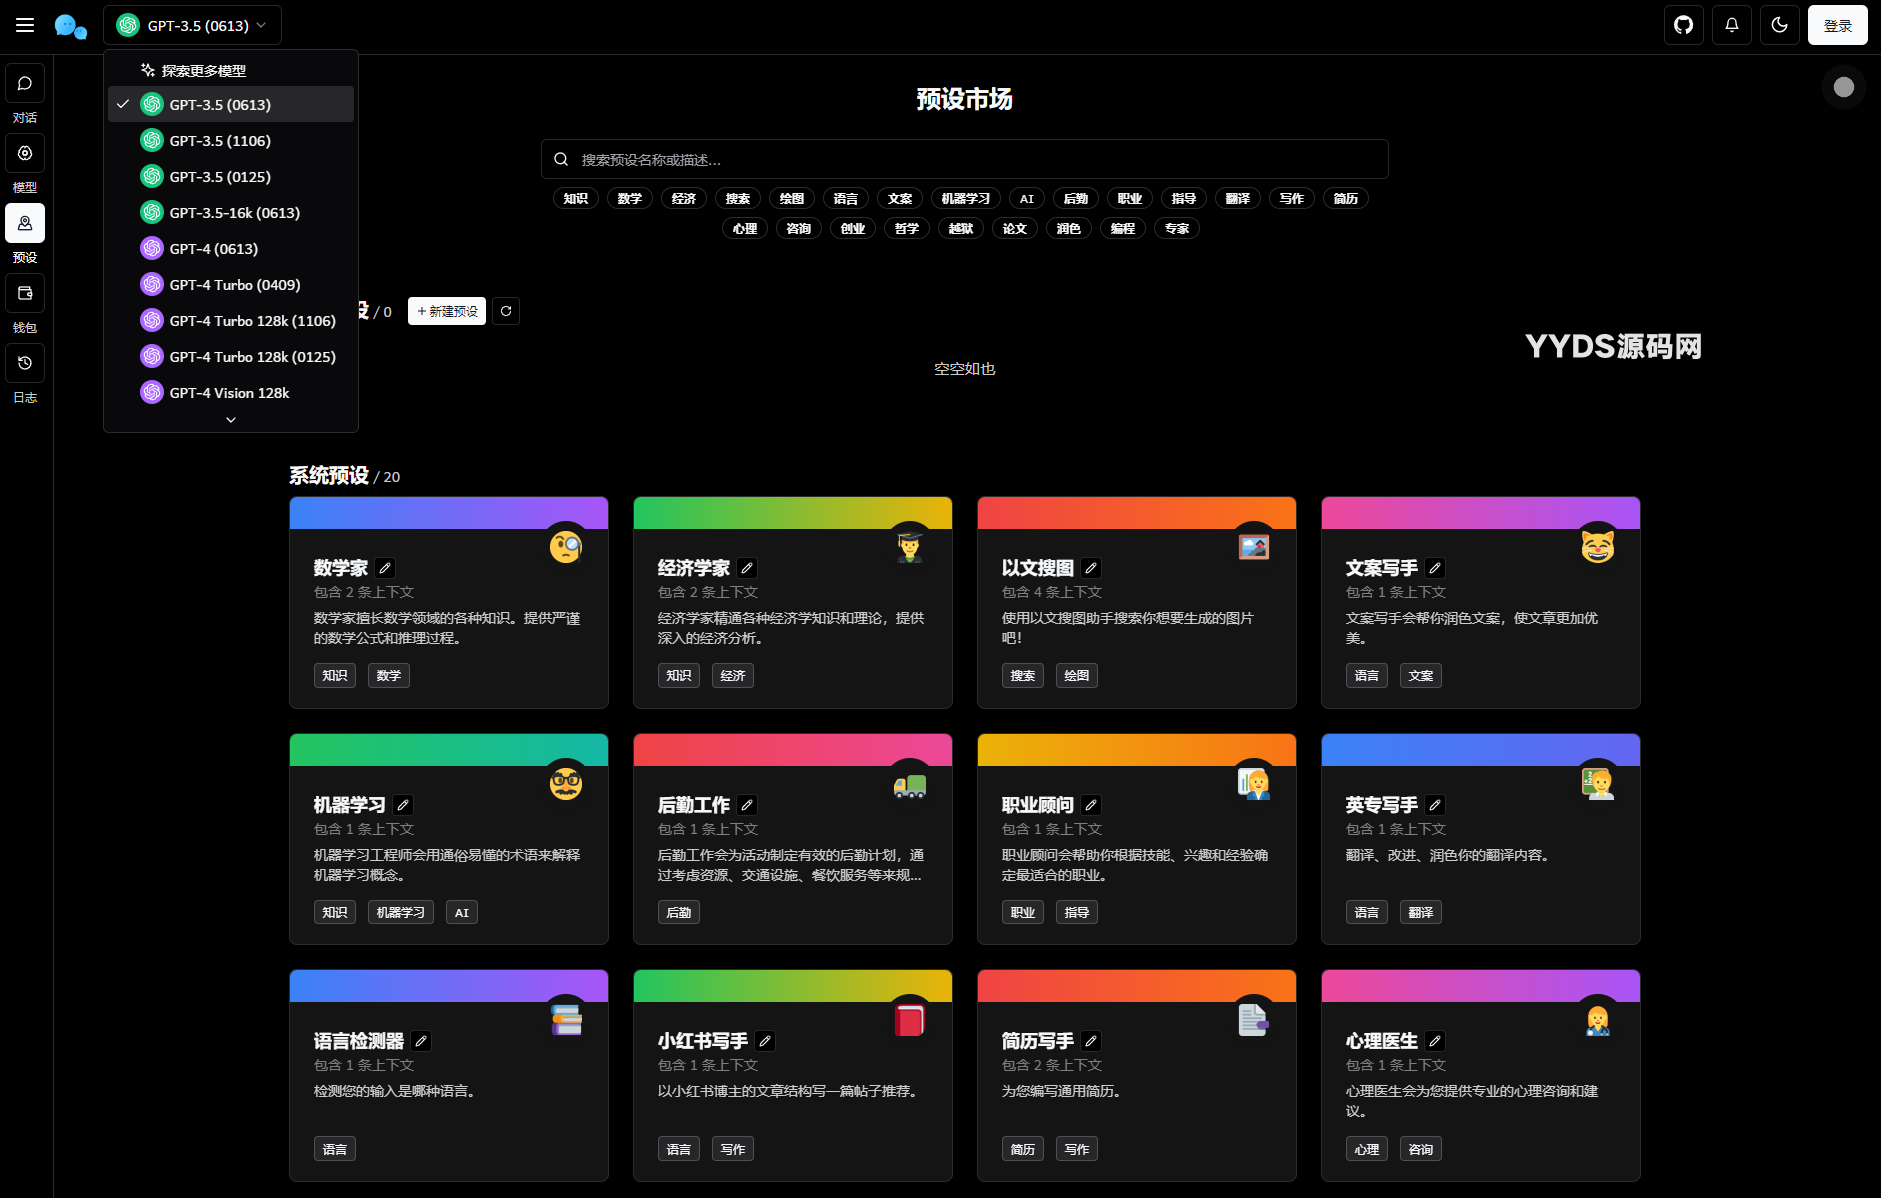Open the 模型 models sidebar icon
The height and width of the screenshot is (1198, 1881).
click(x=25, y=154)
